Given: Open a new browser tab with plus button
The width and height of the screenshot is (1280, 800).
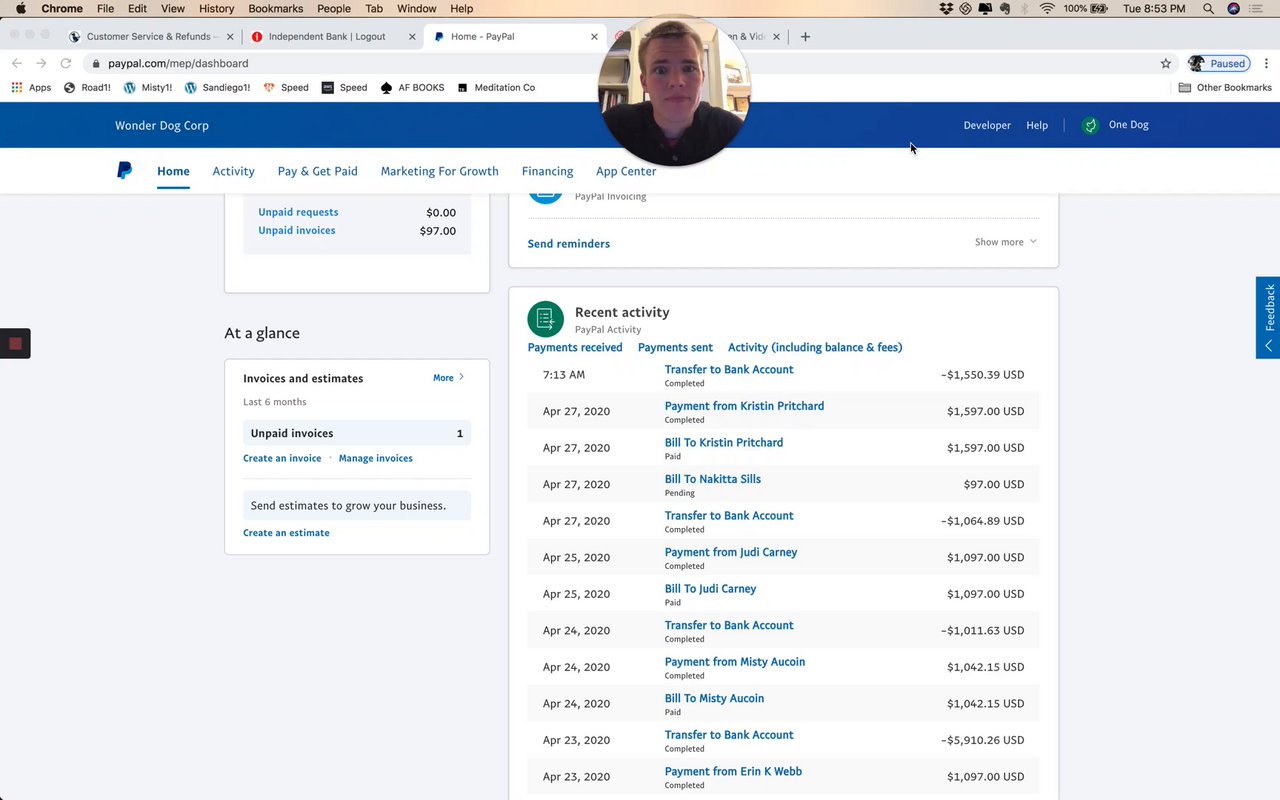Looking at the screenshot, I should coord(805,37).
